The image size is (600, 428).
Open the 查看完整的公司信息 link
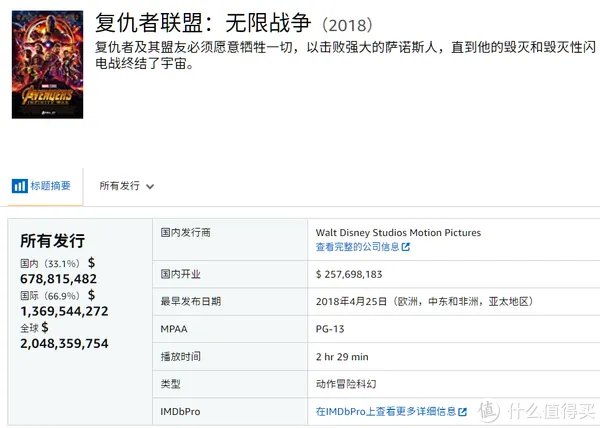(362, 247)
